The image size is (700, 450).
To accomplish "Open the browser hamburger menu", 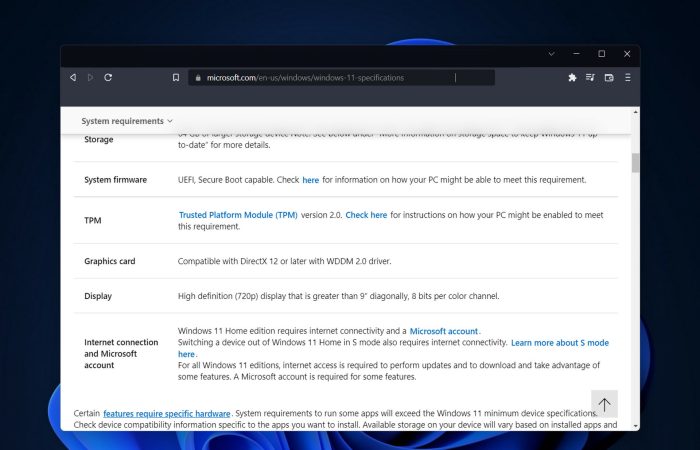I will (628, 78).
